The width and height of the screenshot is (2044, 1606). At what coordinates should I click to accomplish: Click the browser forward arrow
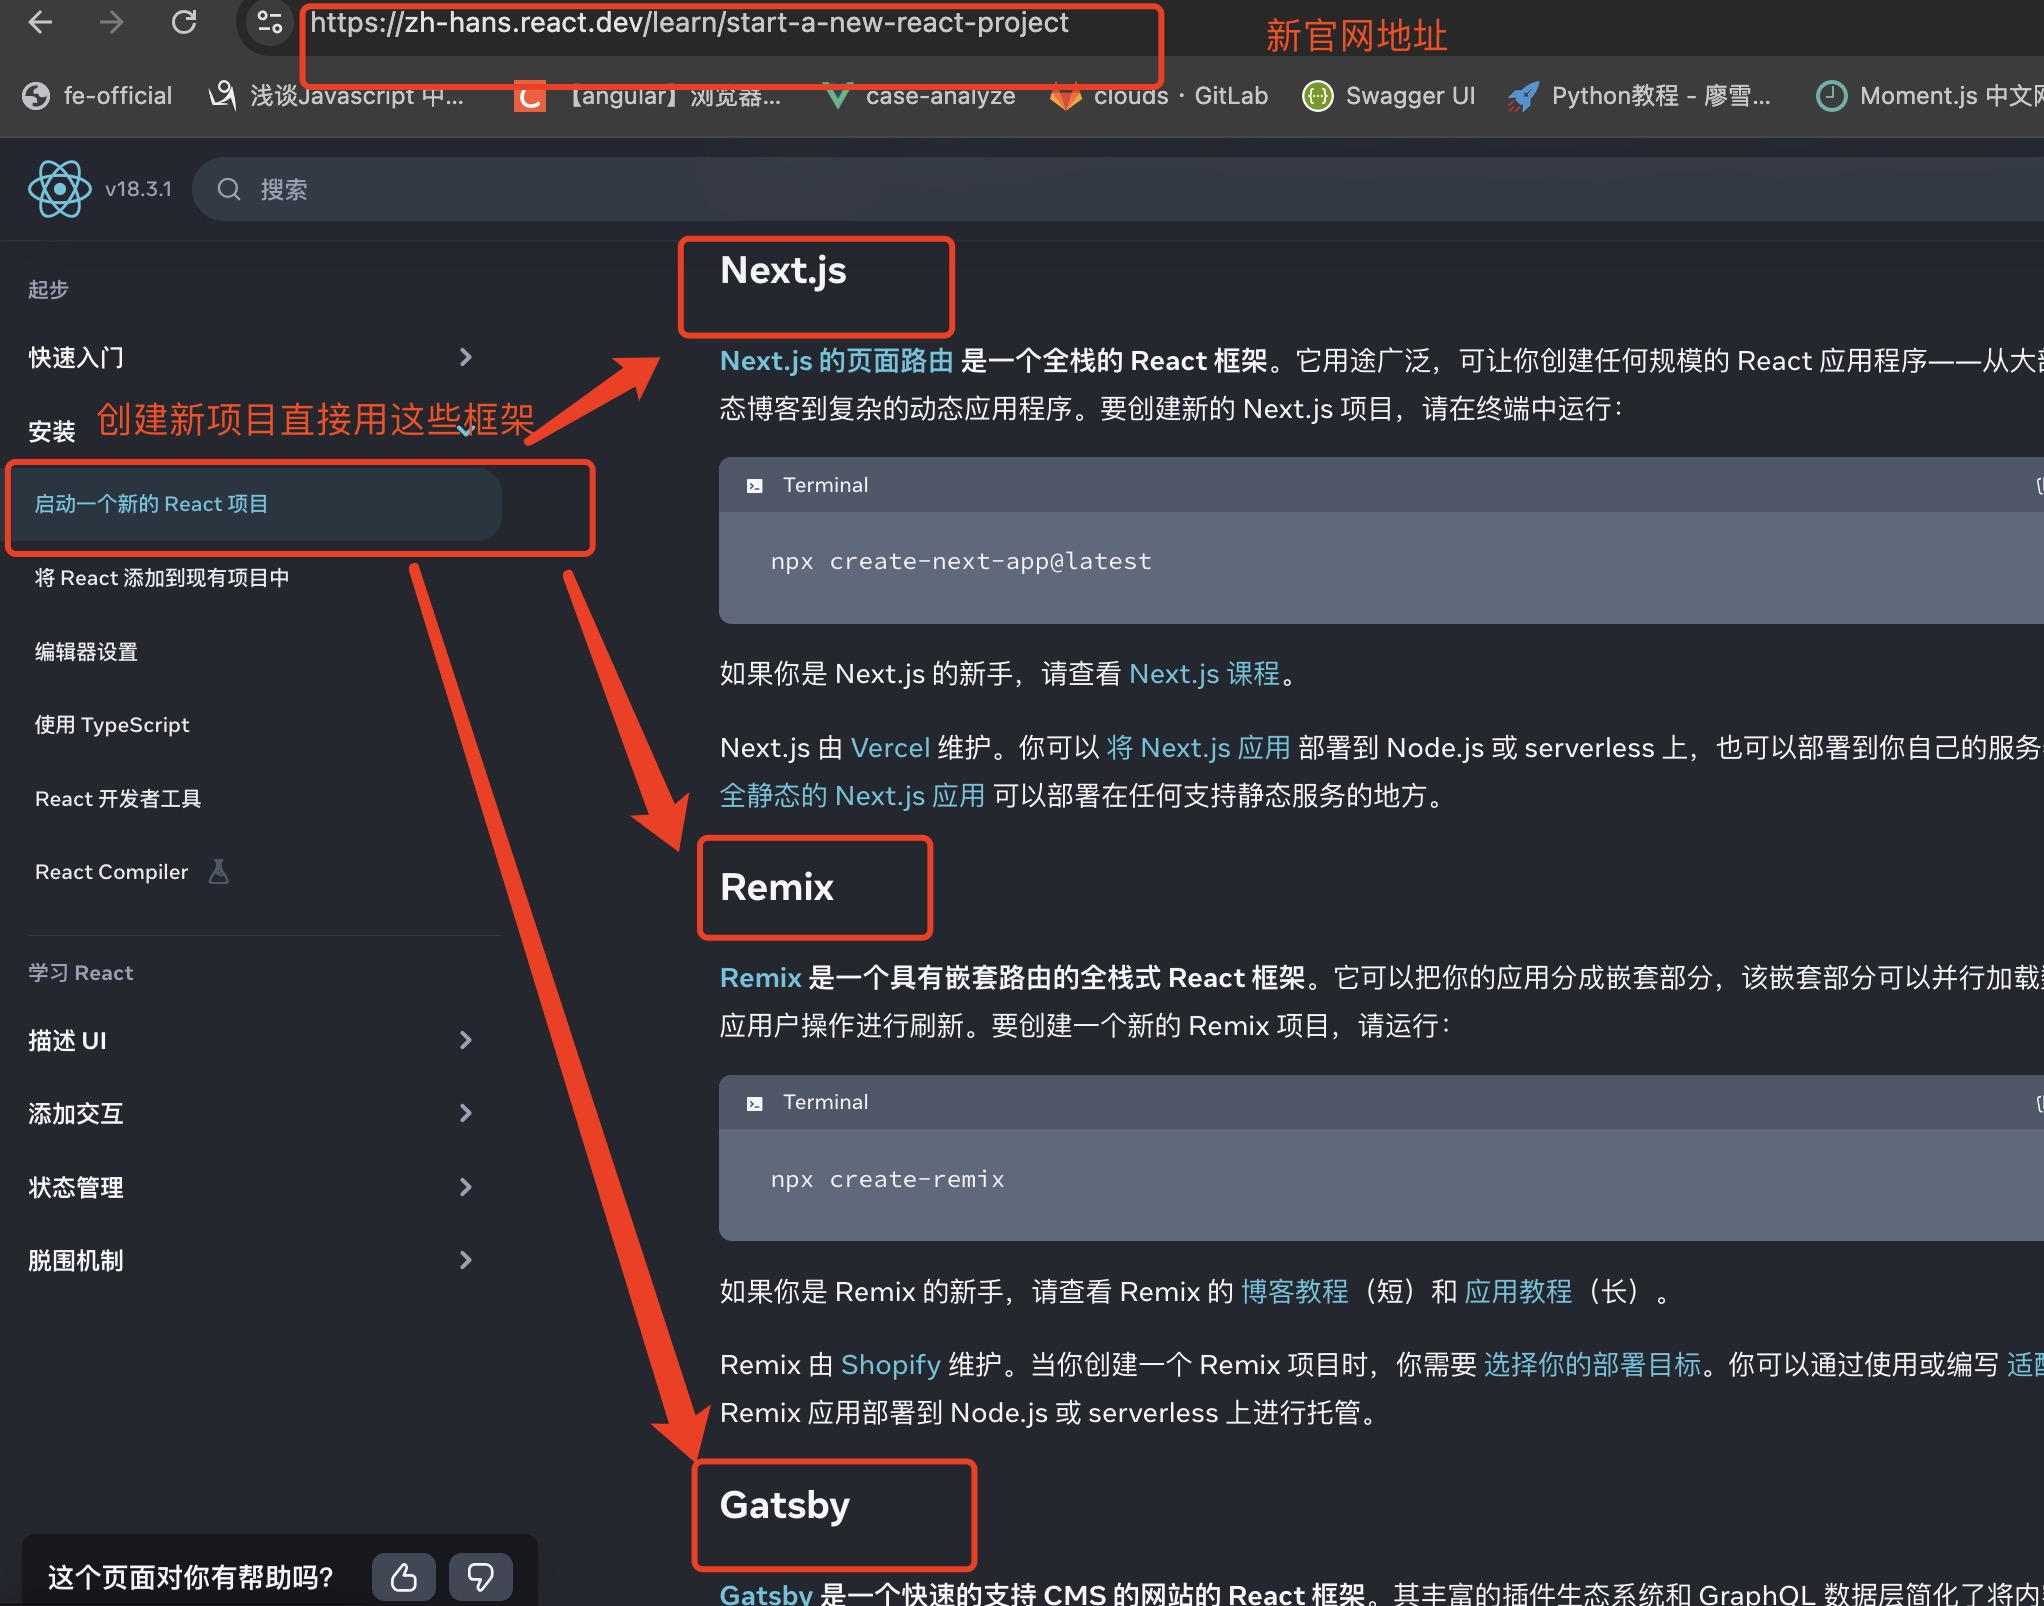[112, 22]
